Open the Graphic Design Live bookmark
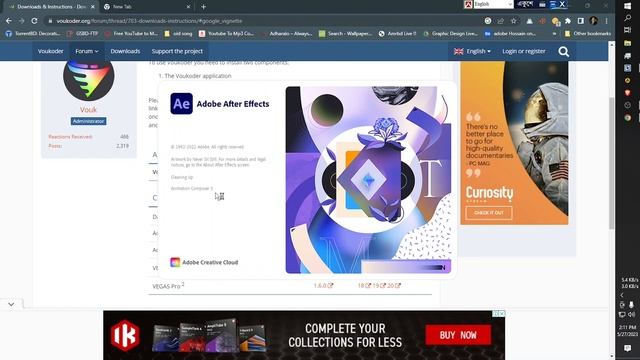 coord(451,33)
